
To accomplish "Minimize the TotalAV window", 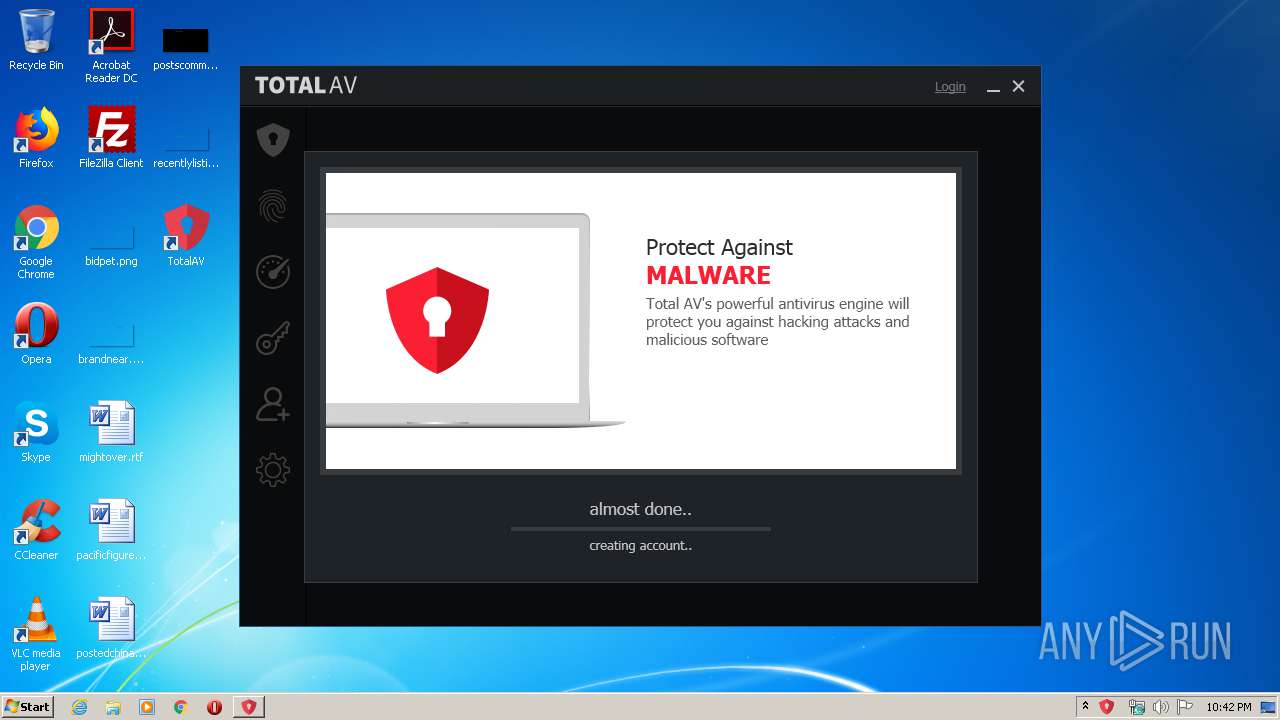I will [x=993, y=87].
